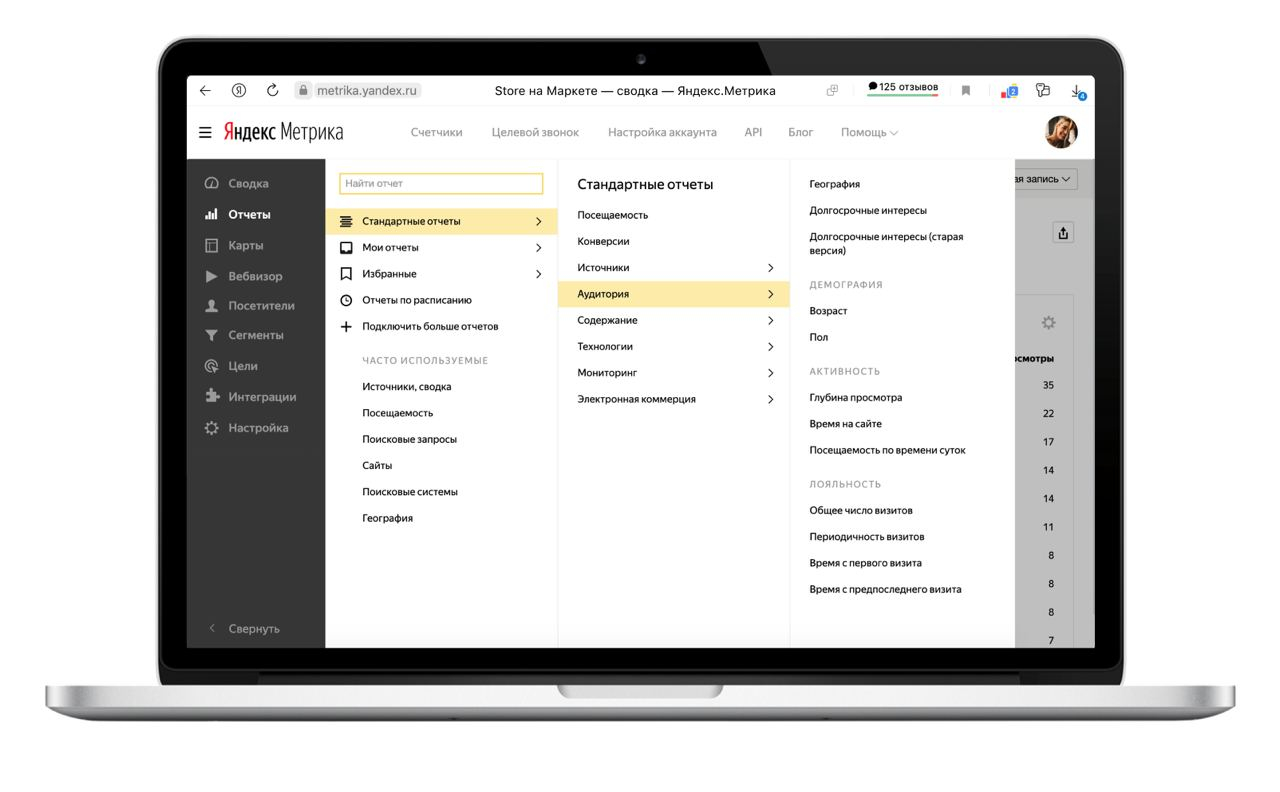1280x792 pixels.
Task: Open widget settings gear icon
Action: click(x=1048, y=323)
